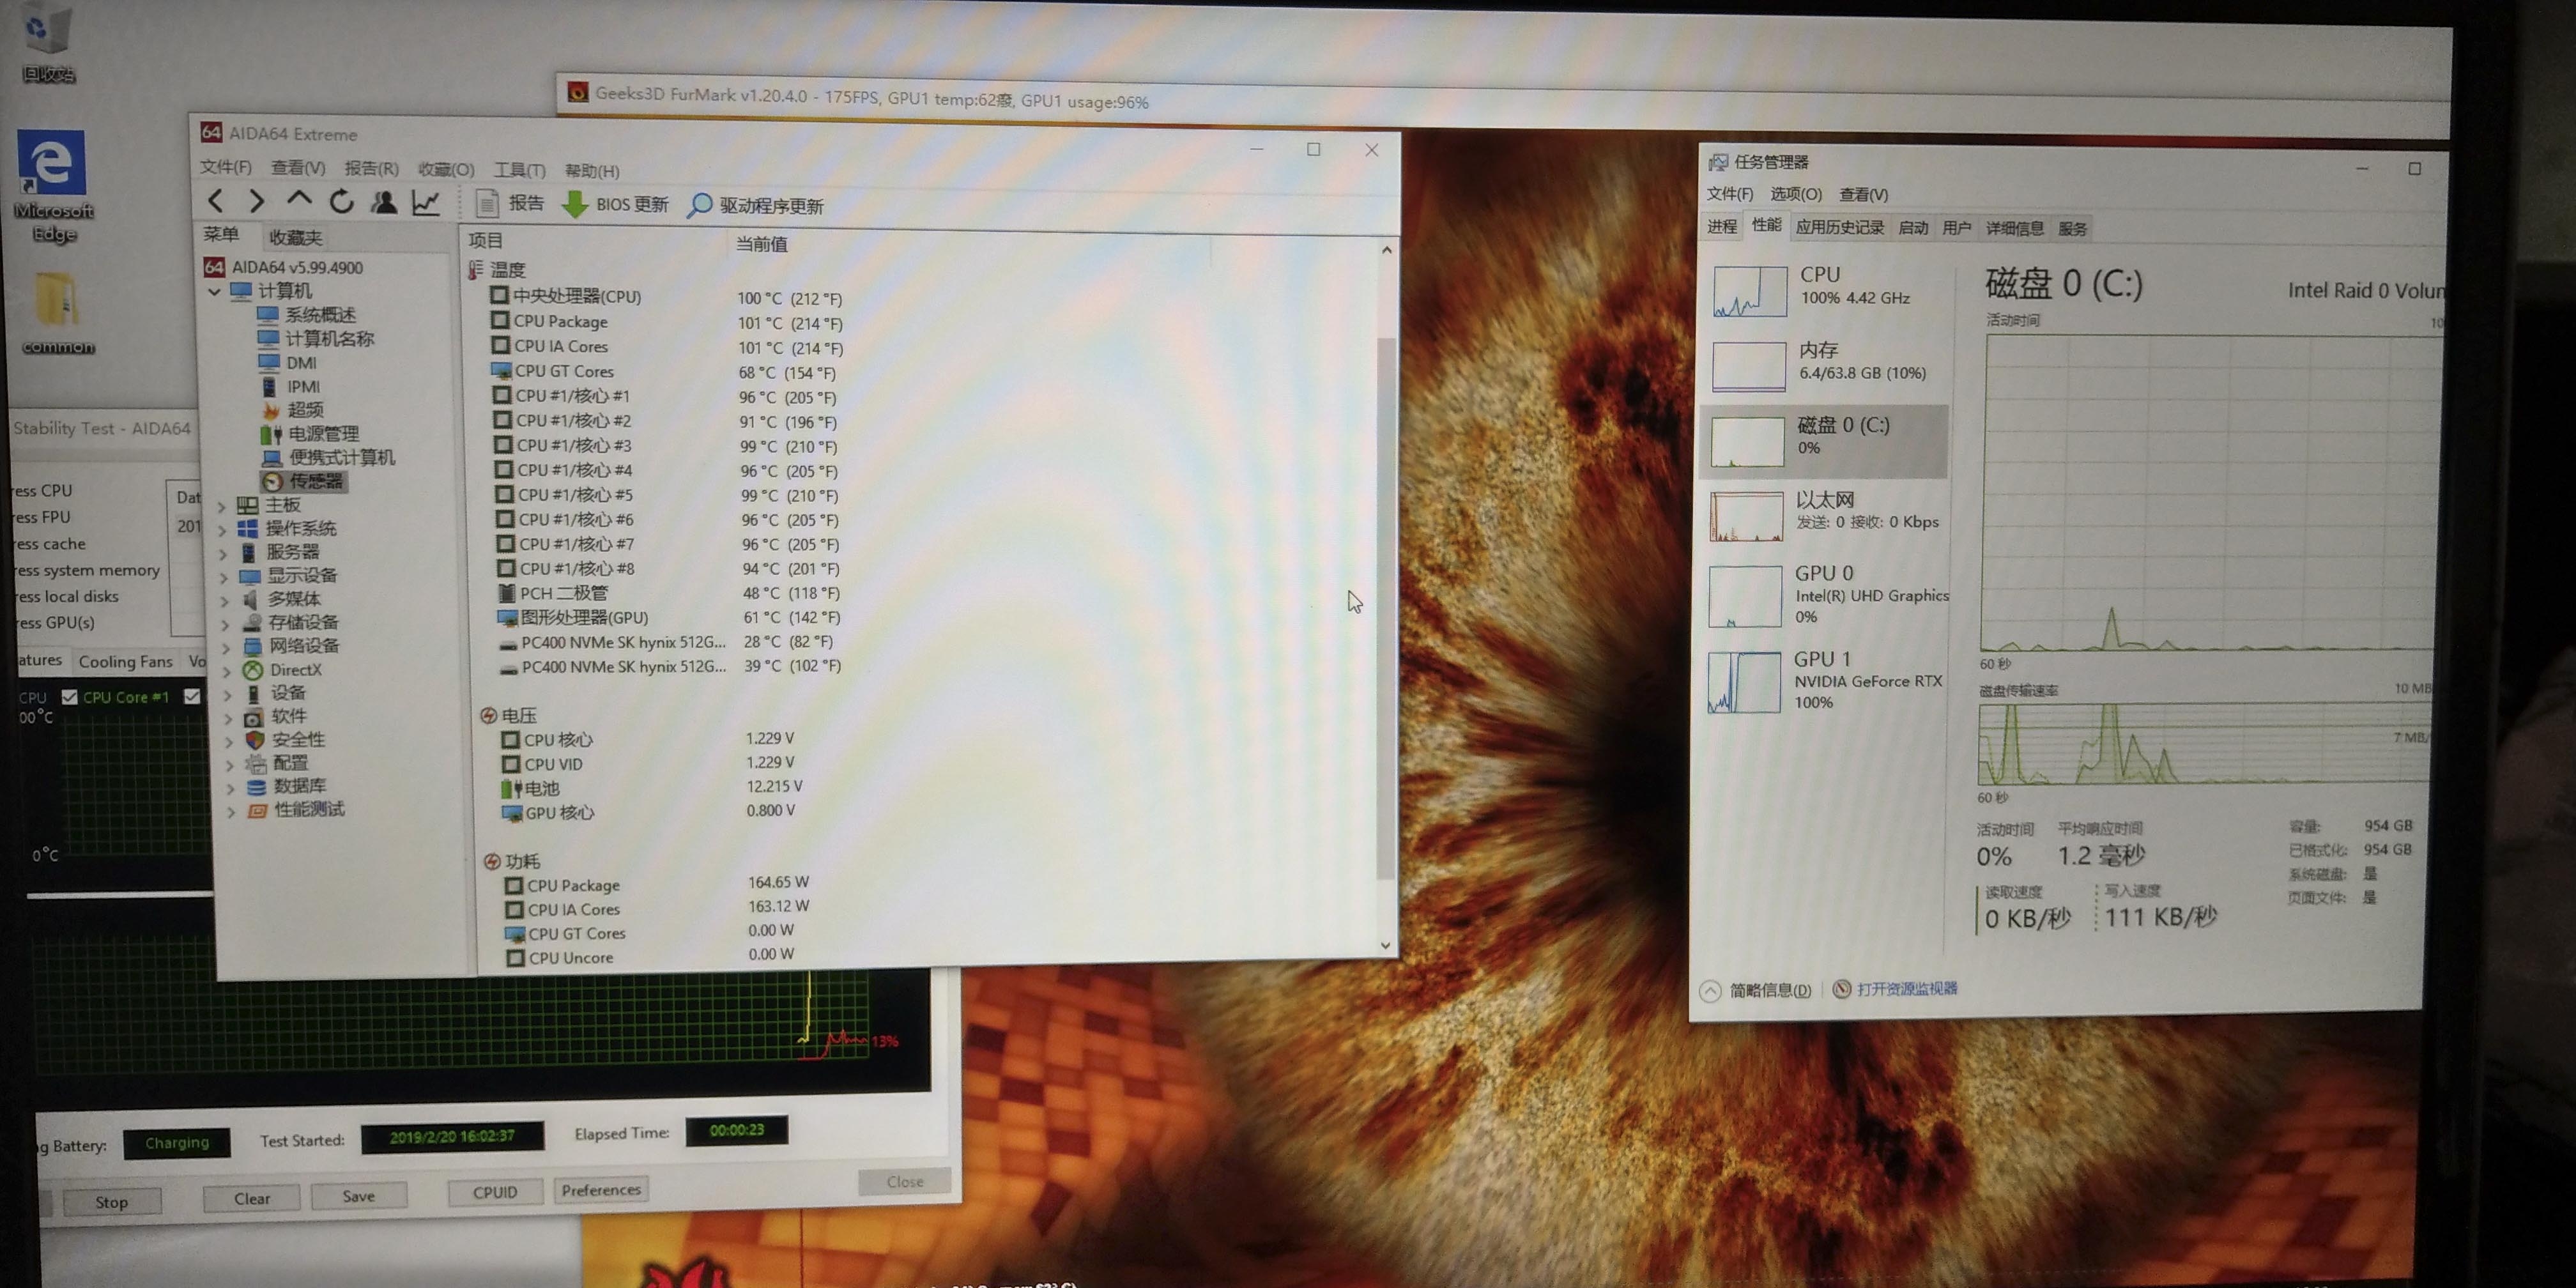
Task: Select DMI tree item
Action: tap(288, 362)
